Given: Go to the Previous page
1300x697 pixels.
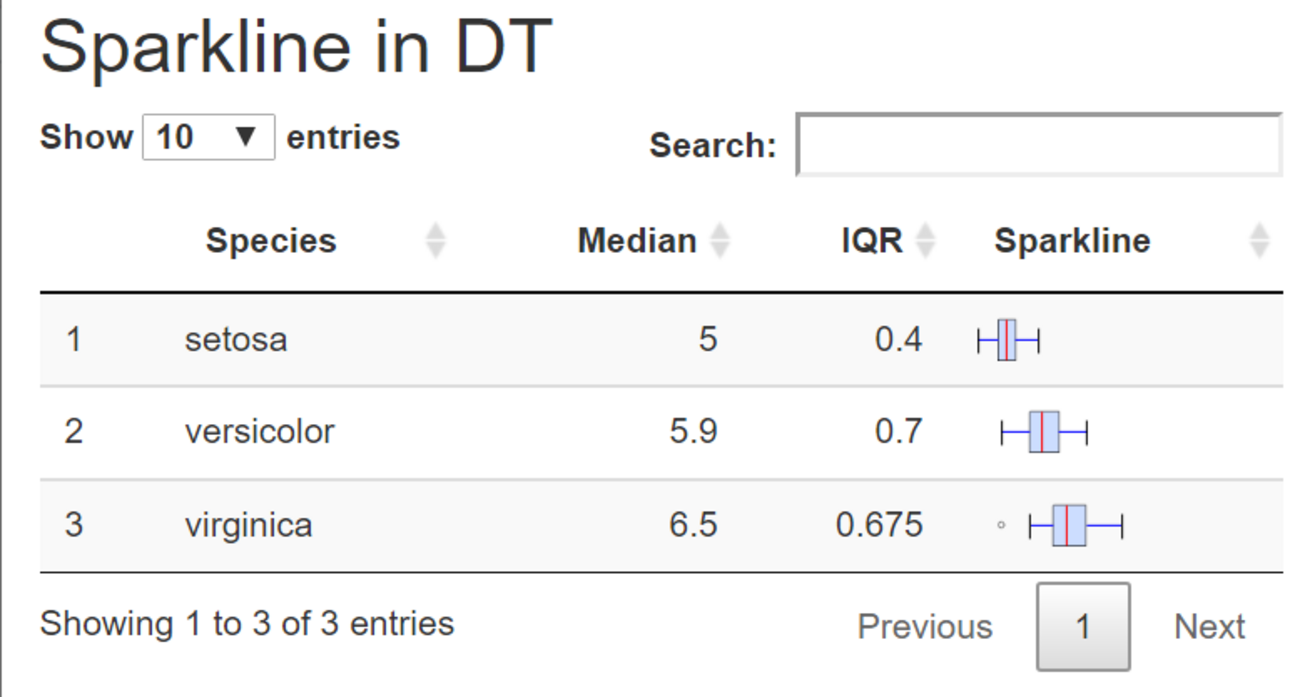Looking at the screenshot, I should click(924, 627).
